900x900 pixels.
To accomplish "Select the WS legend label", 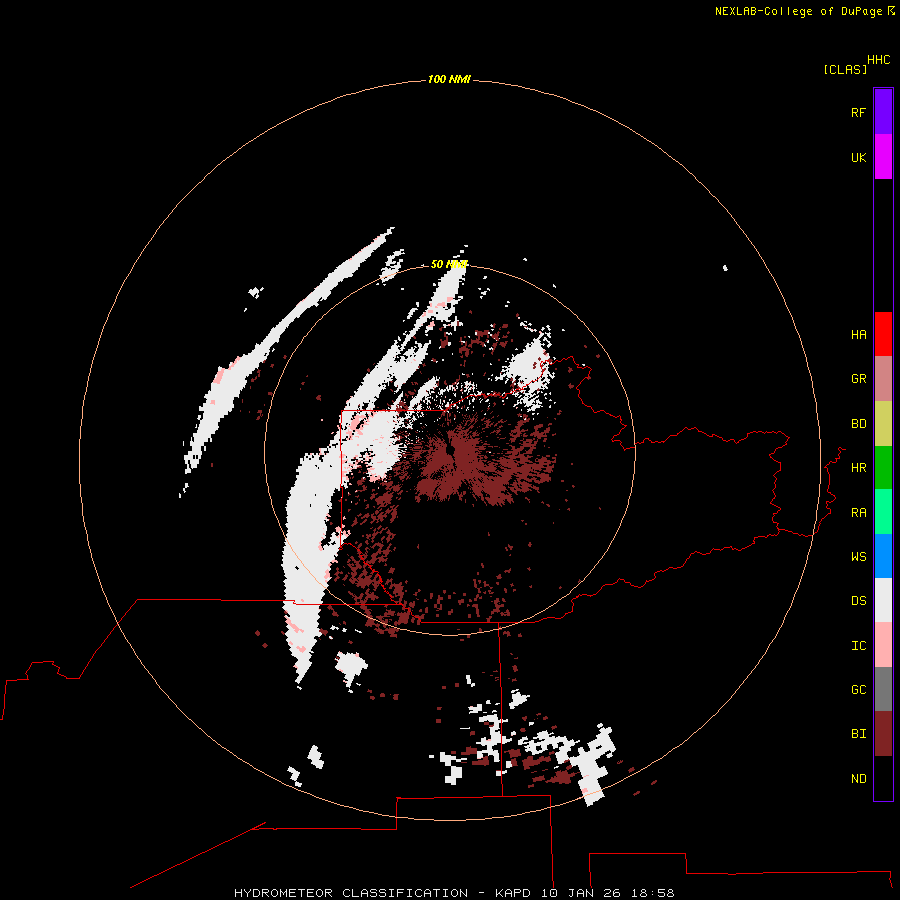I will pos(858,557).
